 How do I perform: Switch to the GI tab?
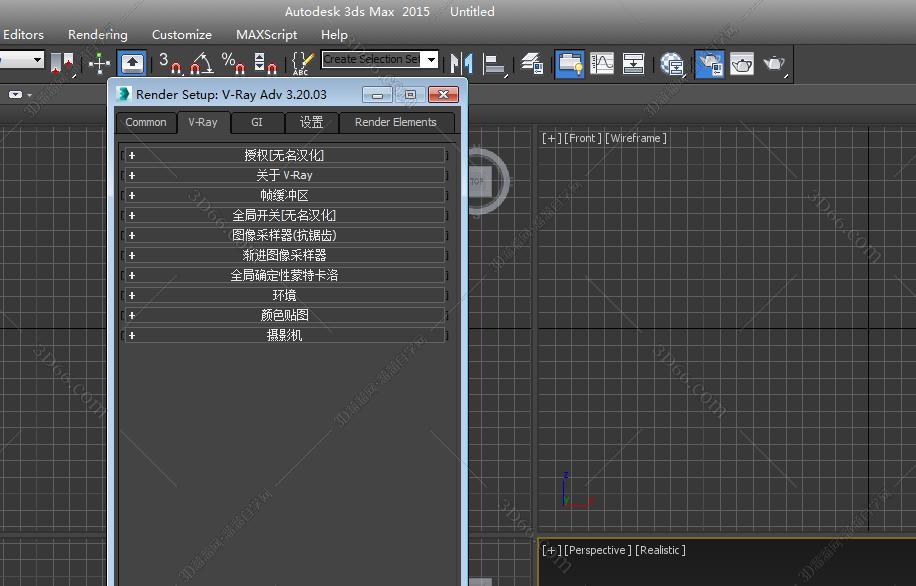(257, 122)
